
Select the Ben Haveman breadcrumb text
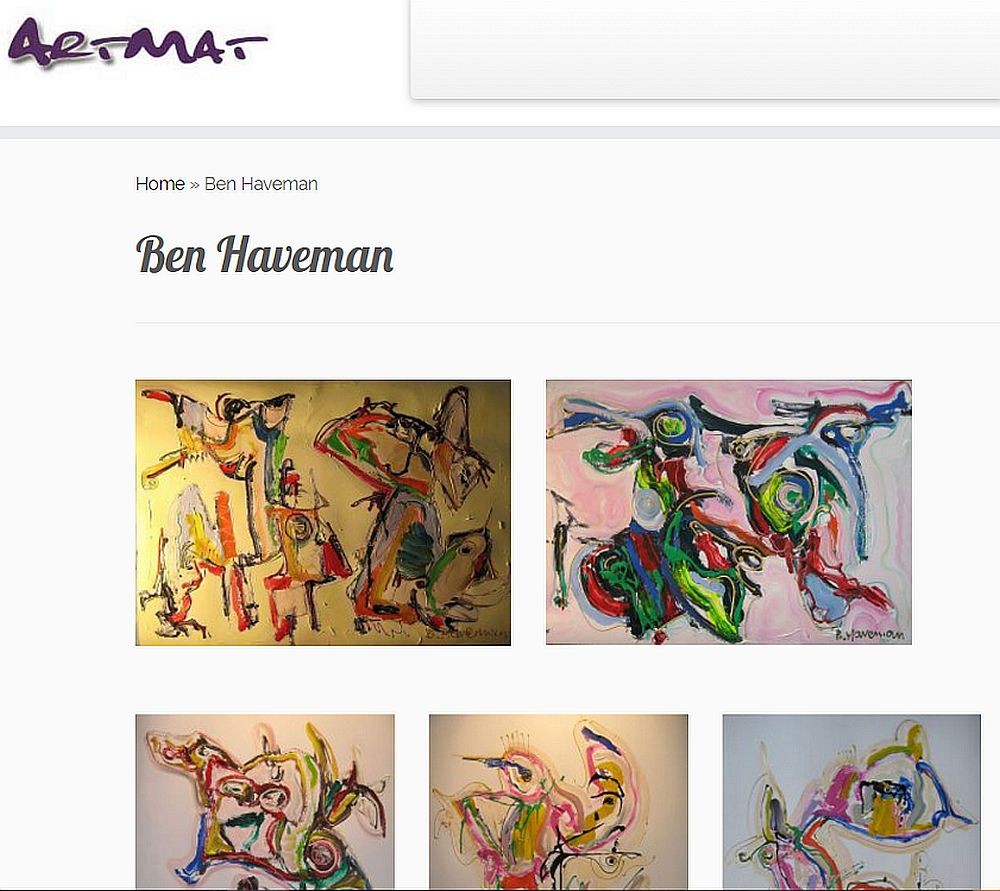click(261, 184)
